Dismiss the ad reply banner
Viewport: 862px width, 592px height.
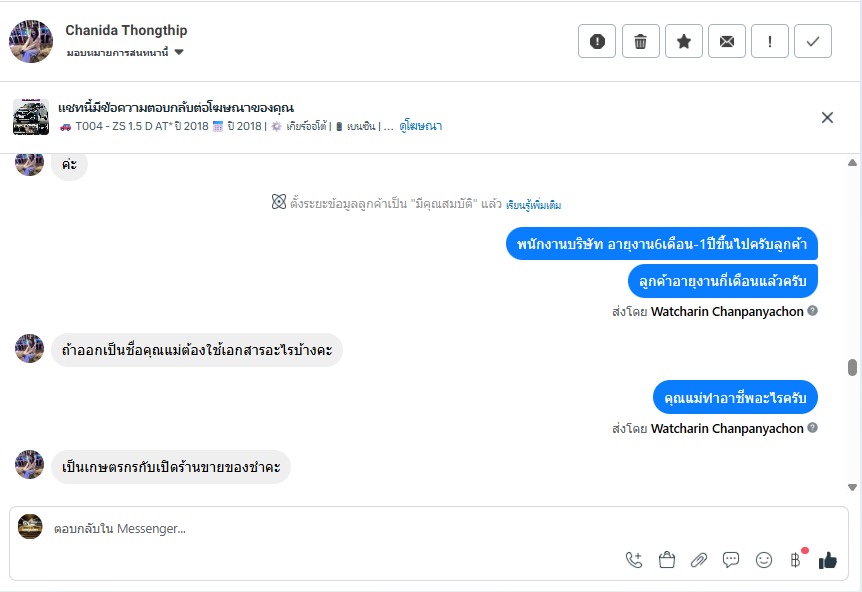pos(827,117)
